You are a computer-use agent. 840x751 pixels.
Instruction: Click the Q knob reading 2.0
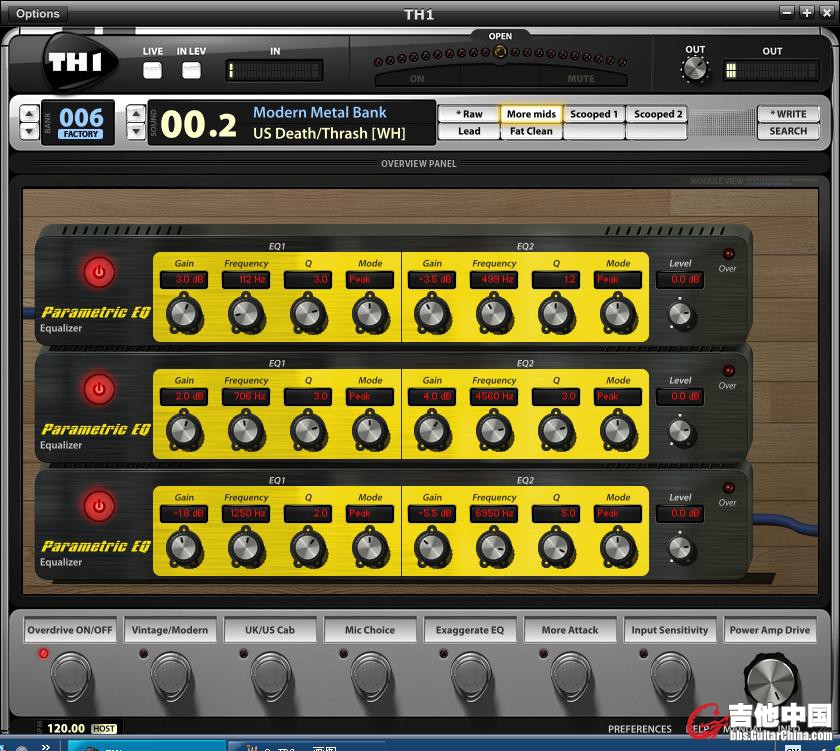pos(309,548)
